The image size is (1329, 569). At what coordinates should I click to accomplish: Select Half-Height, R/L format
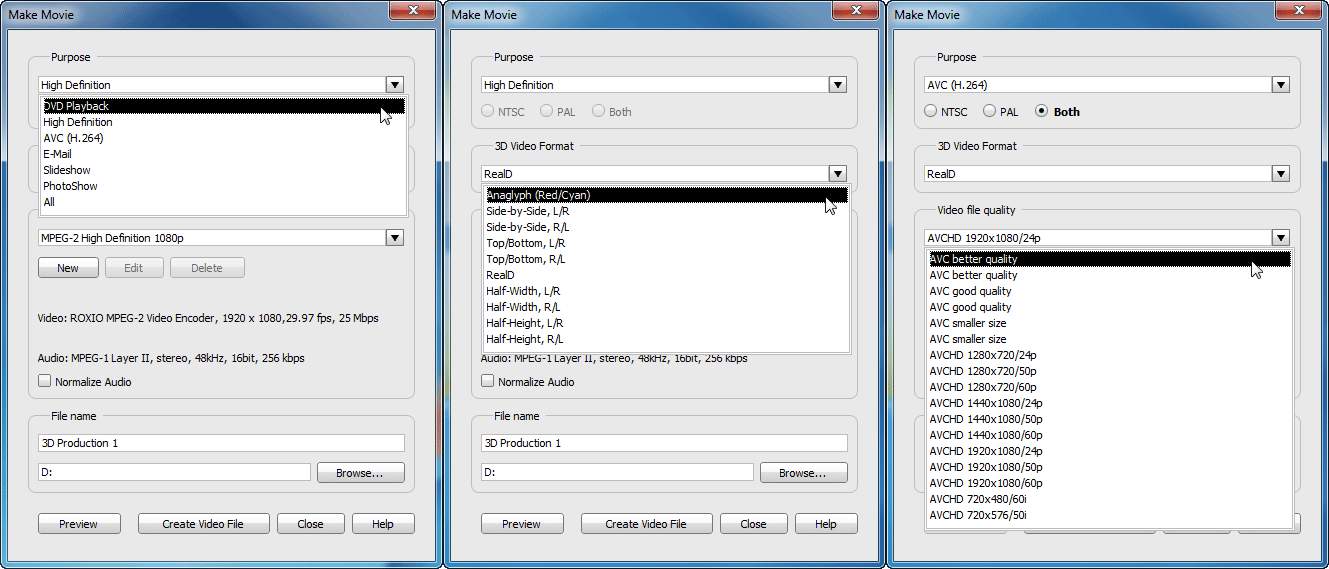[x=666, y=339]
